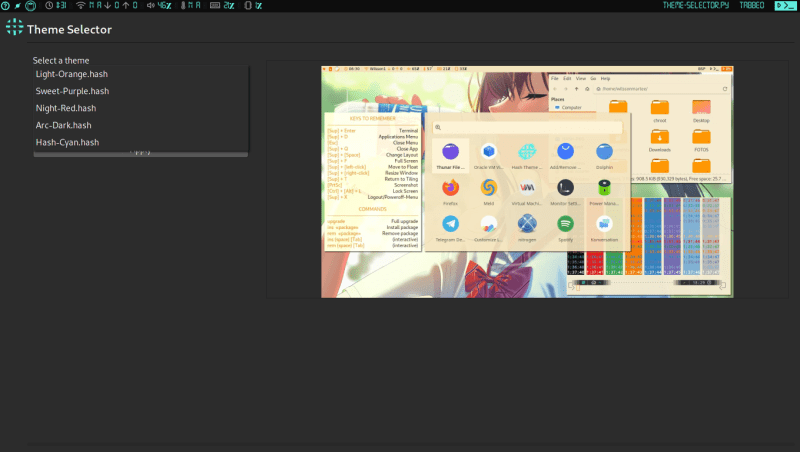Click the Theme Selector app logo icon
Viewport: 800px width, 452px height.
14,29
